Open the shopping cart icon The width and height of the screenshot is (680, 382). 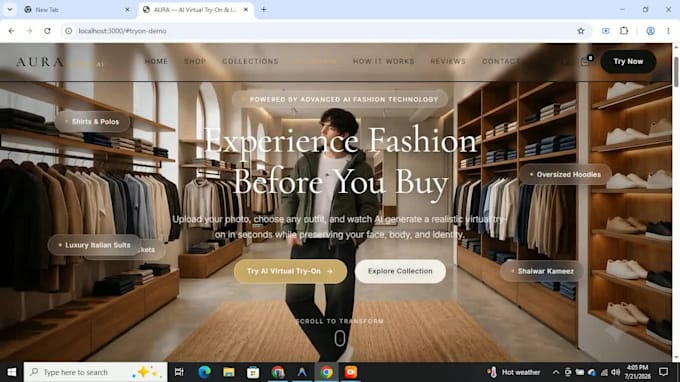click(x=585, y=62)
